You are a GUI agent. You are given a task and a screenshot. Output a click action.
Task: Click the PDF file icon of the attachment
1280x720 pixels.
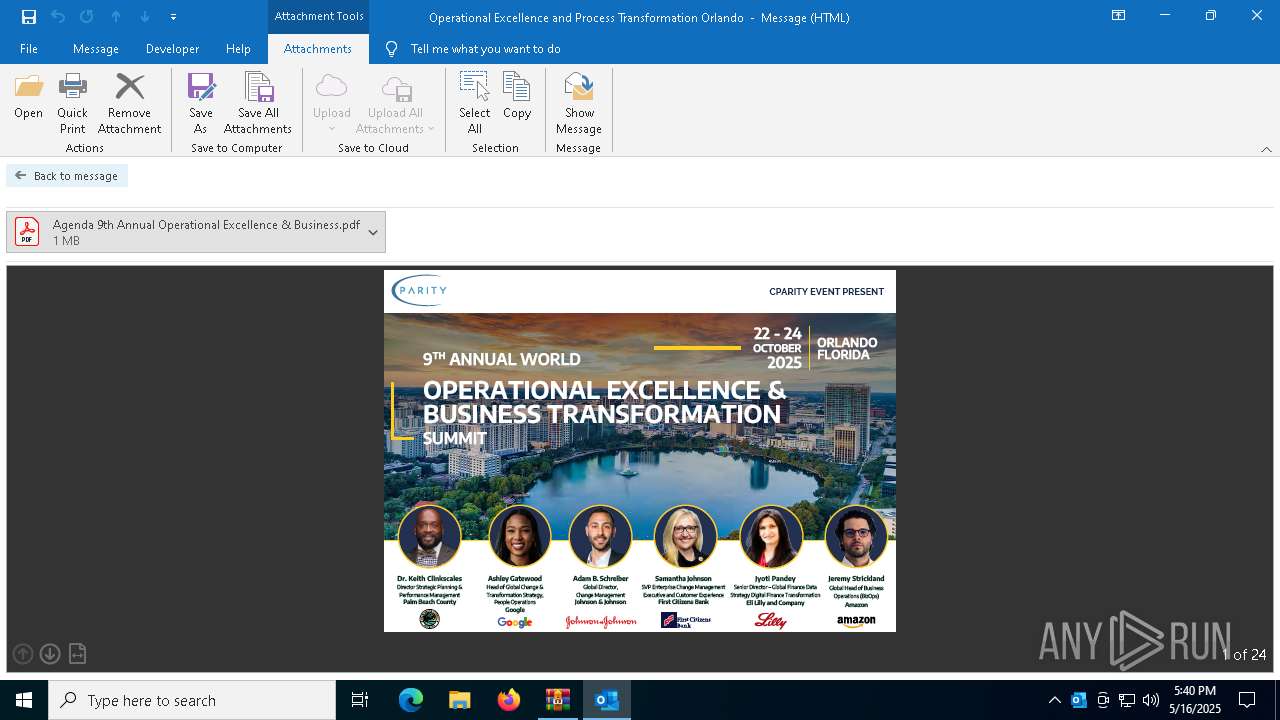(x=27, y=232)
